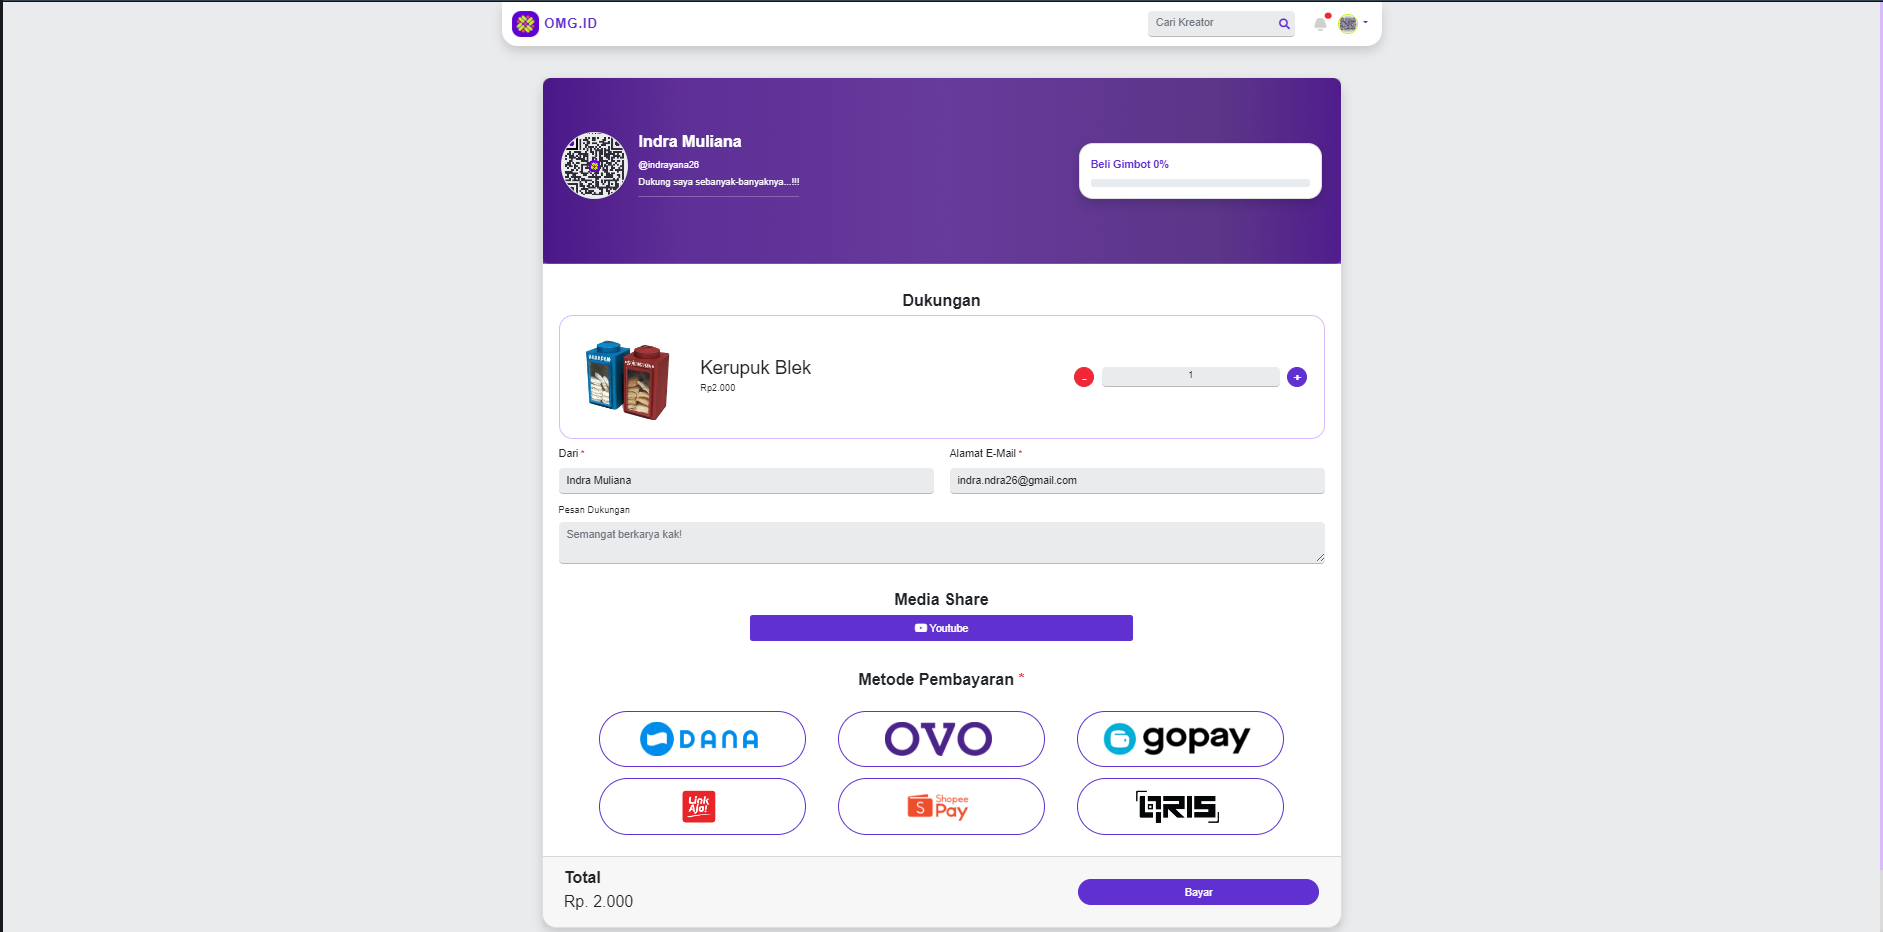Click the Cari Kreator search field

[x=1212, y=23]
